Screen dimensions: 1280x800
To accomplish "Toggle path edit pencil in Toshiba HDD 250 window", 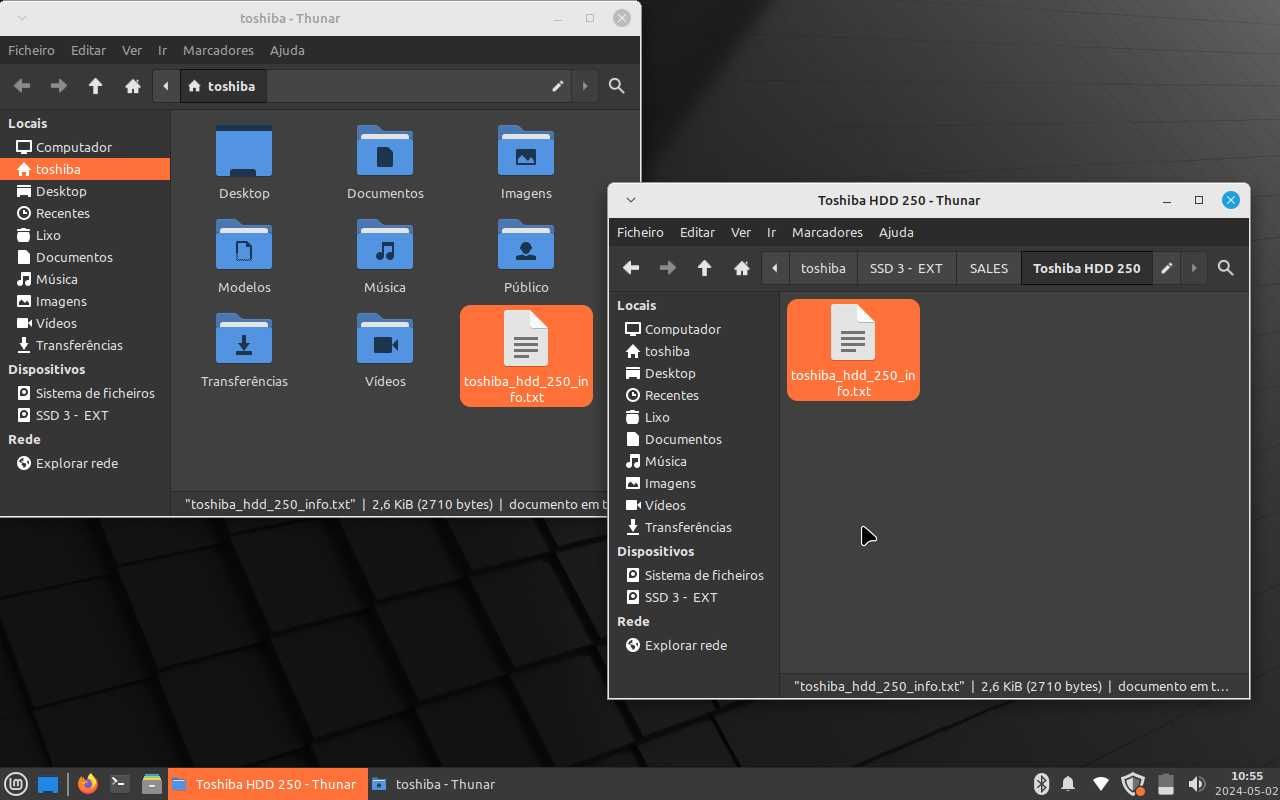I will click(1167, 268).
